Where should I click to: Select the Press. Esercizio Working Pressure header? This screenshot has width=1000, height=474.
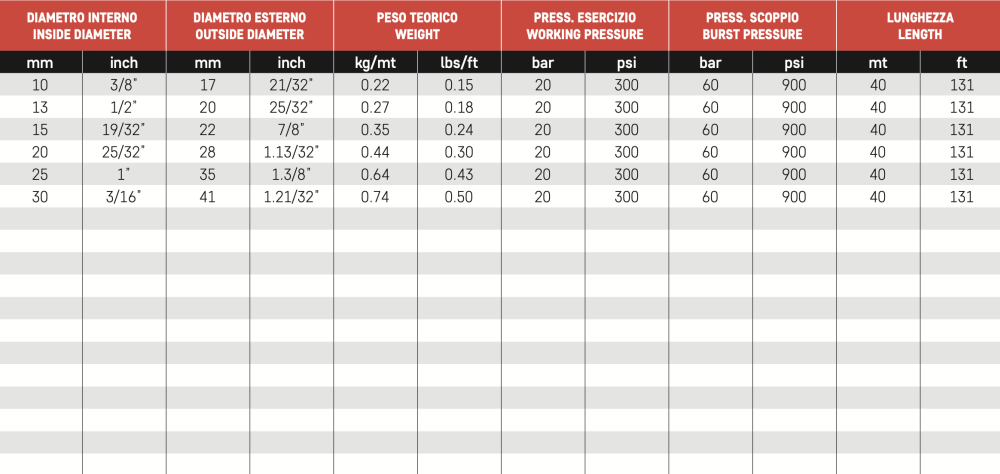[584, 26]
